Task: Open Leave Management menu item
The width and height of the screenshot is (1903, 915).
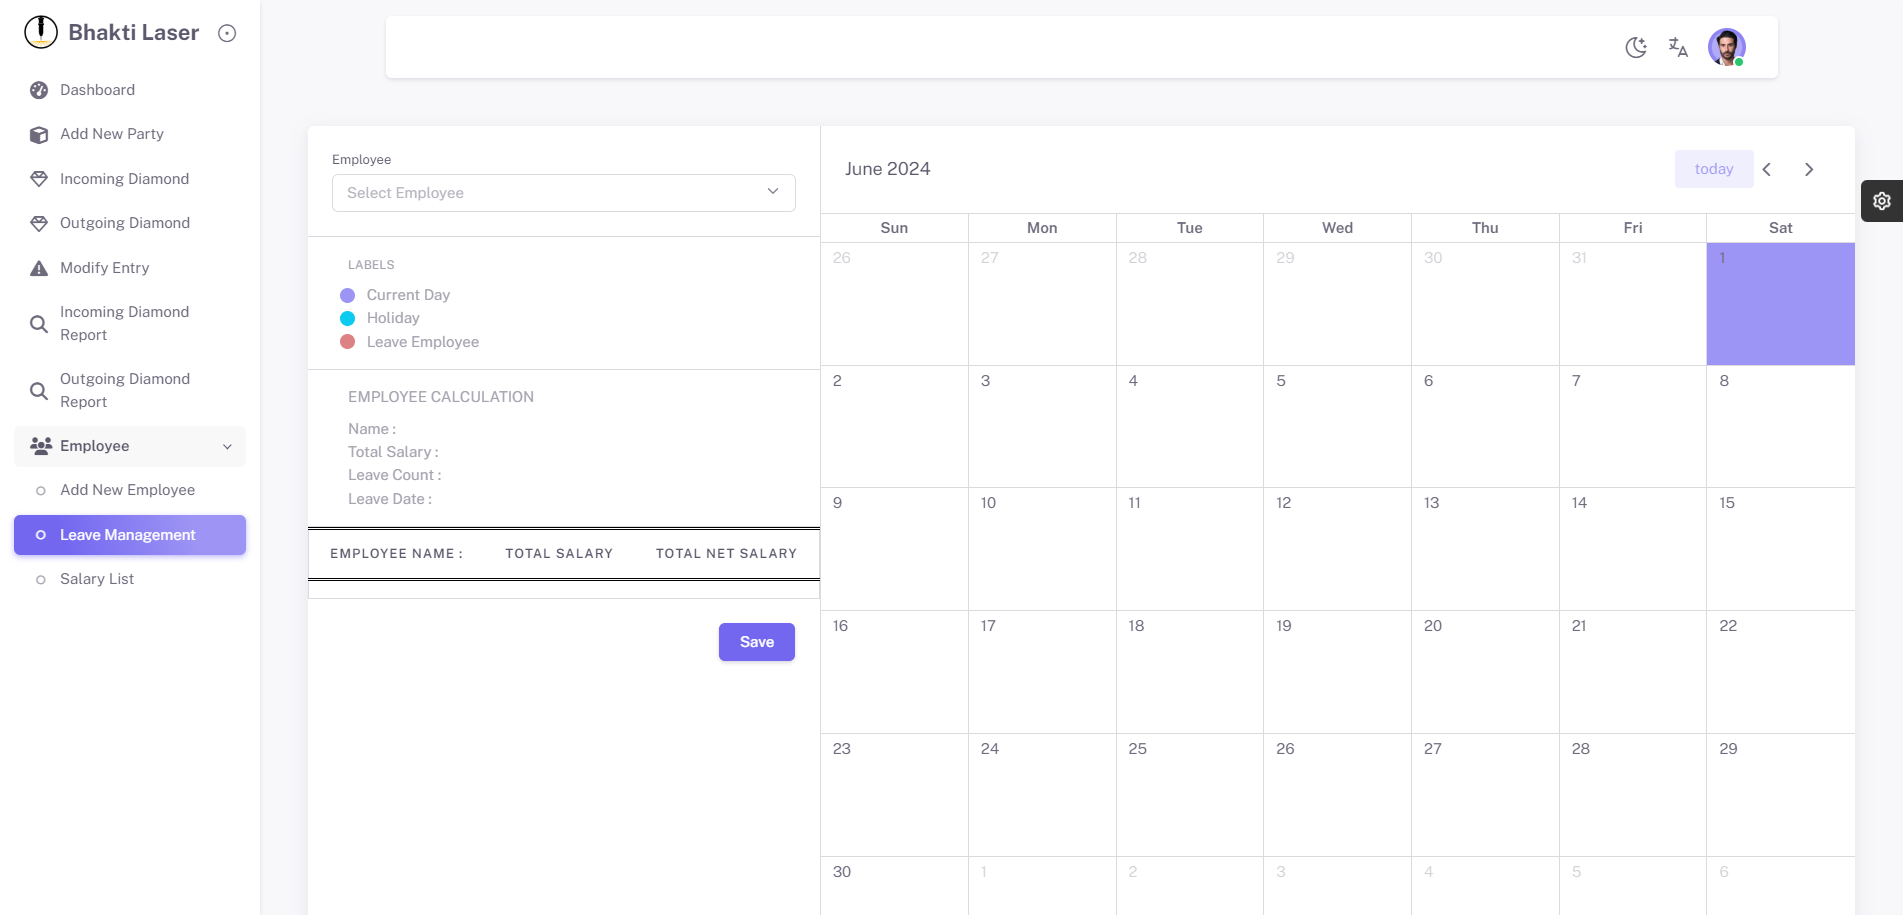Action: pos(128,535)
